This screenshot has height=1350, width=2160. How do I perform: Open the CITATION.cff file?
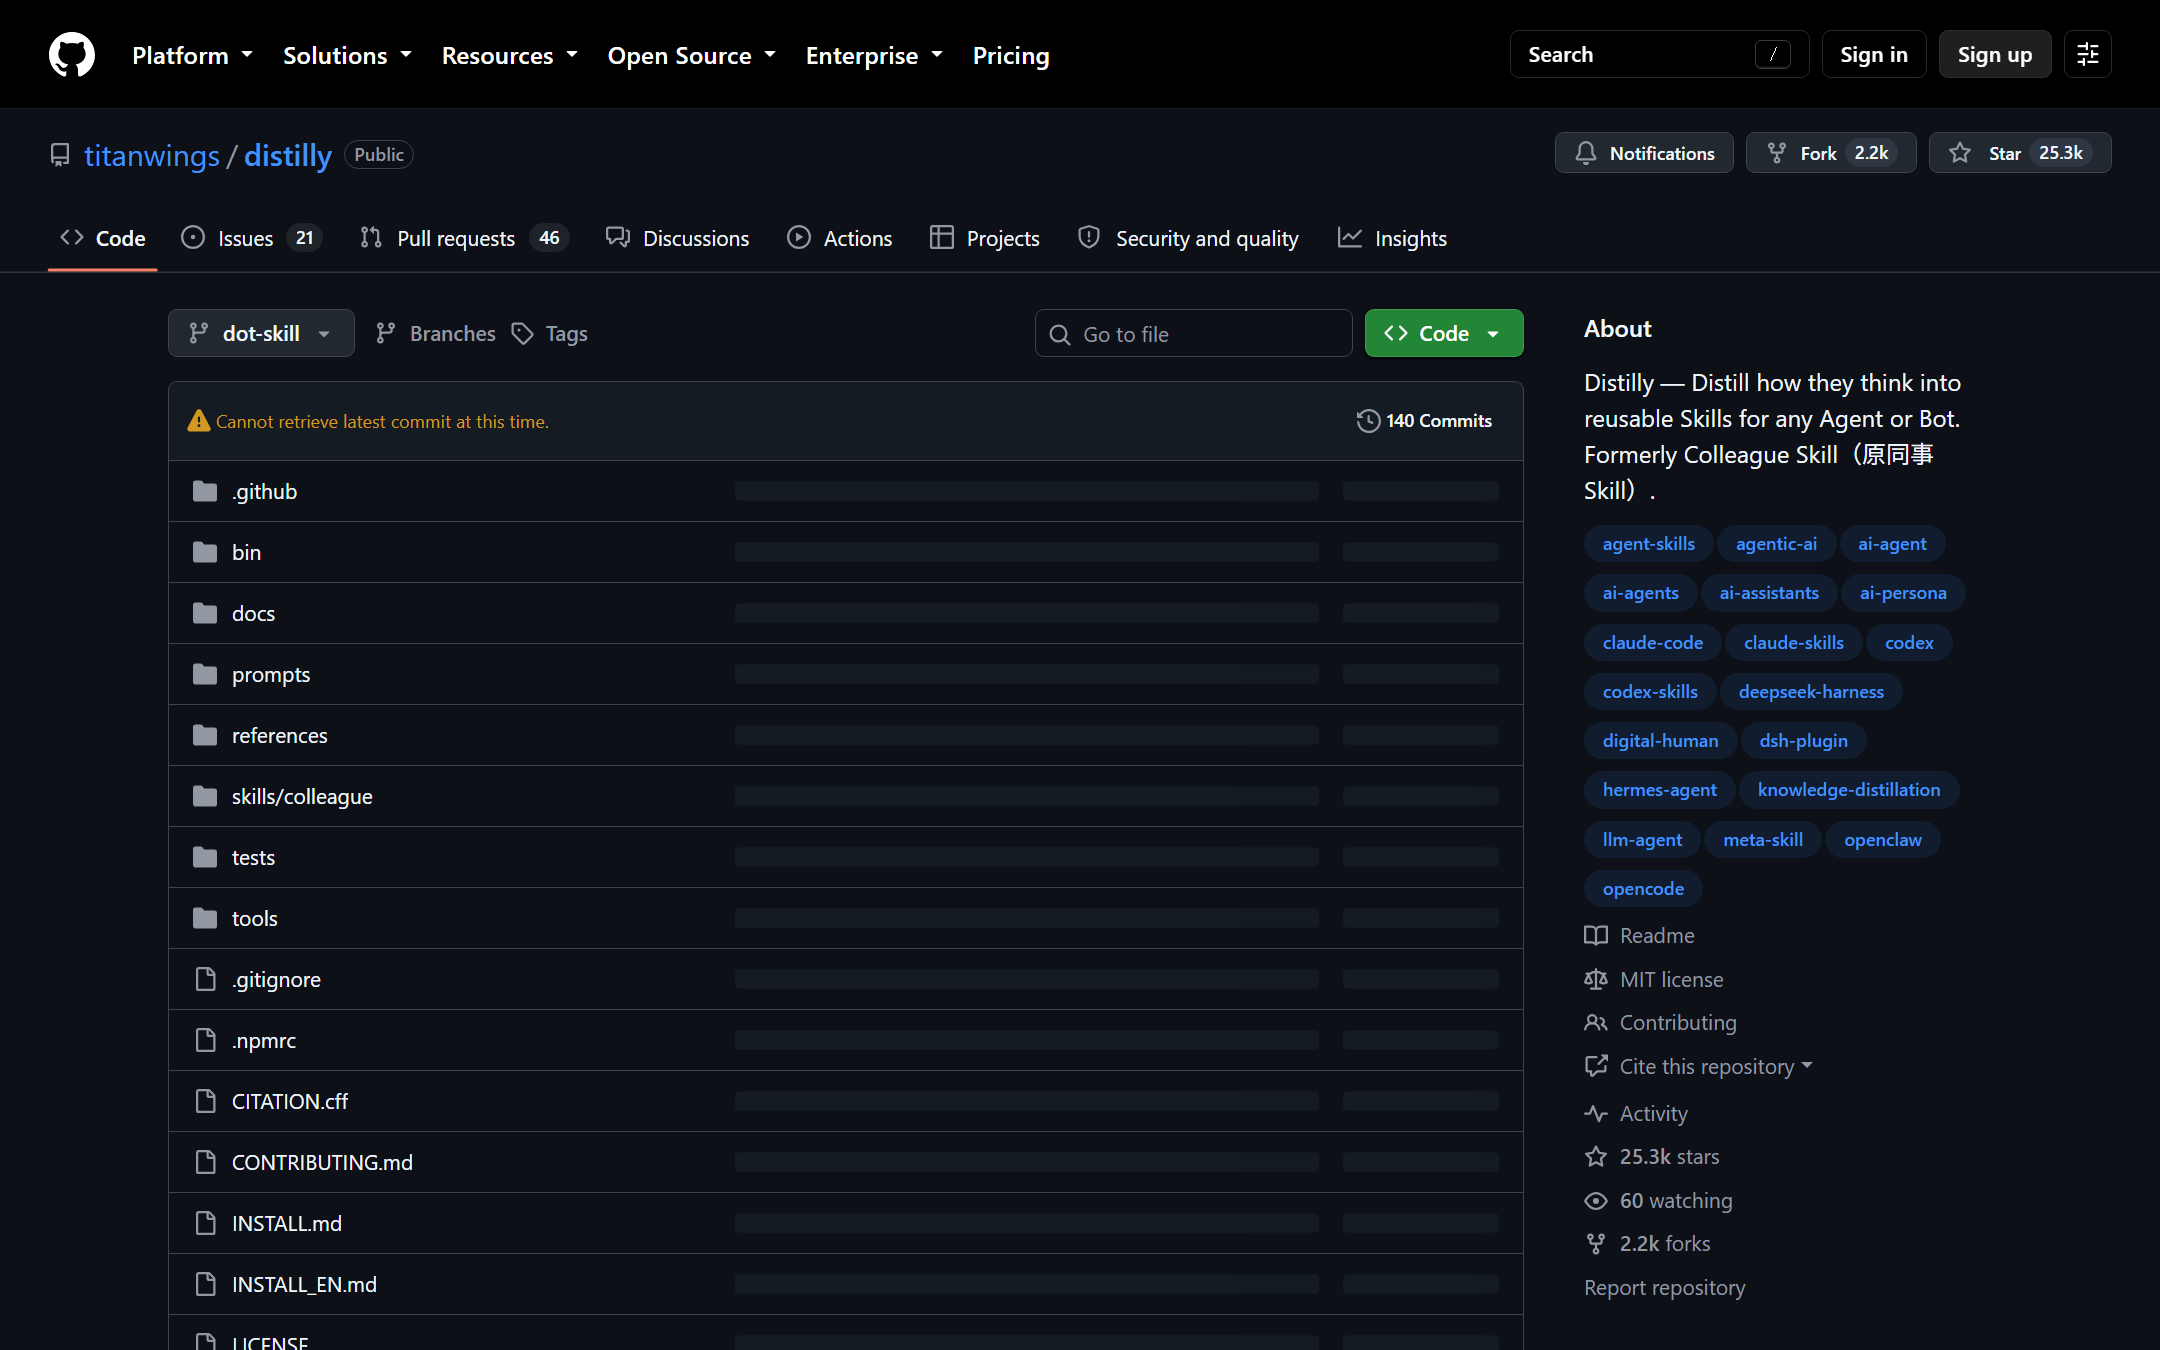point(290,1101)
